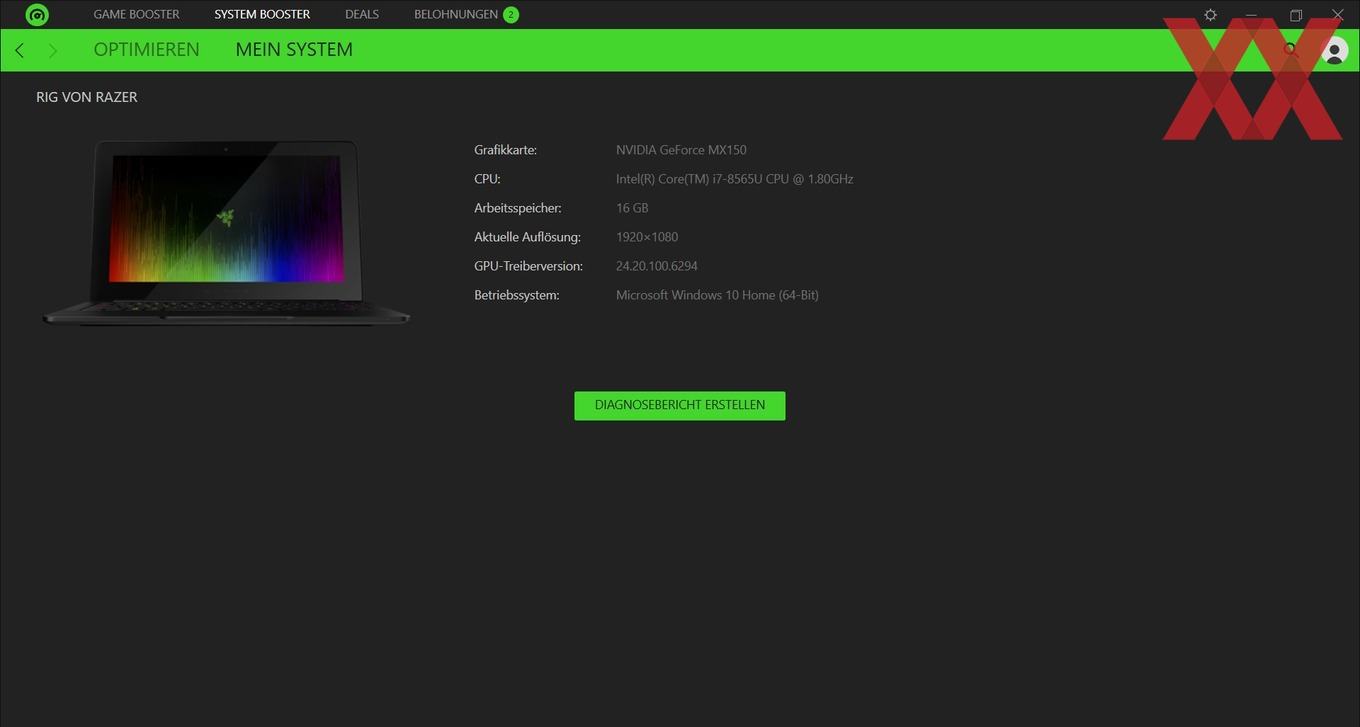Open settings via the gear icon
Image resolution: width=1360 pixels, height=727 pixels.
pos(1210,15)
